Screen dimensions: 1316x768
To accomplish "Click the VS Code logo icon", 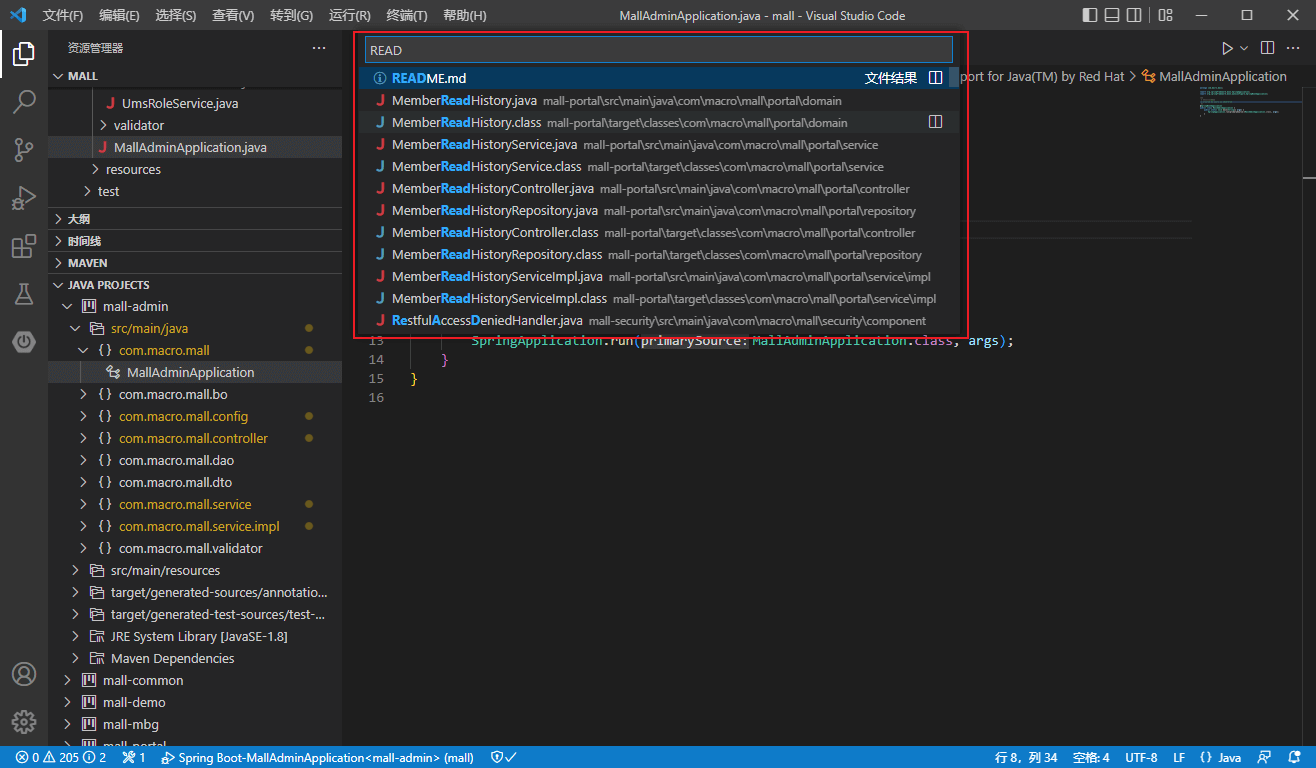I will (x=17, y=15).
